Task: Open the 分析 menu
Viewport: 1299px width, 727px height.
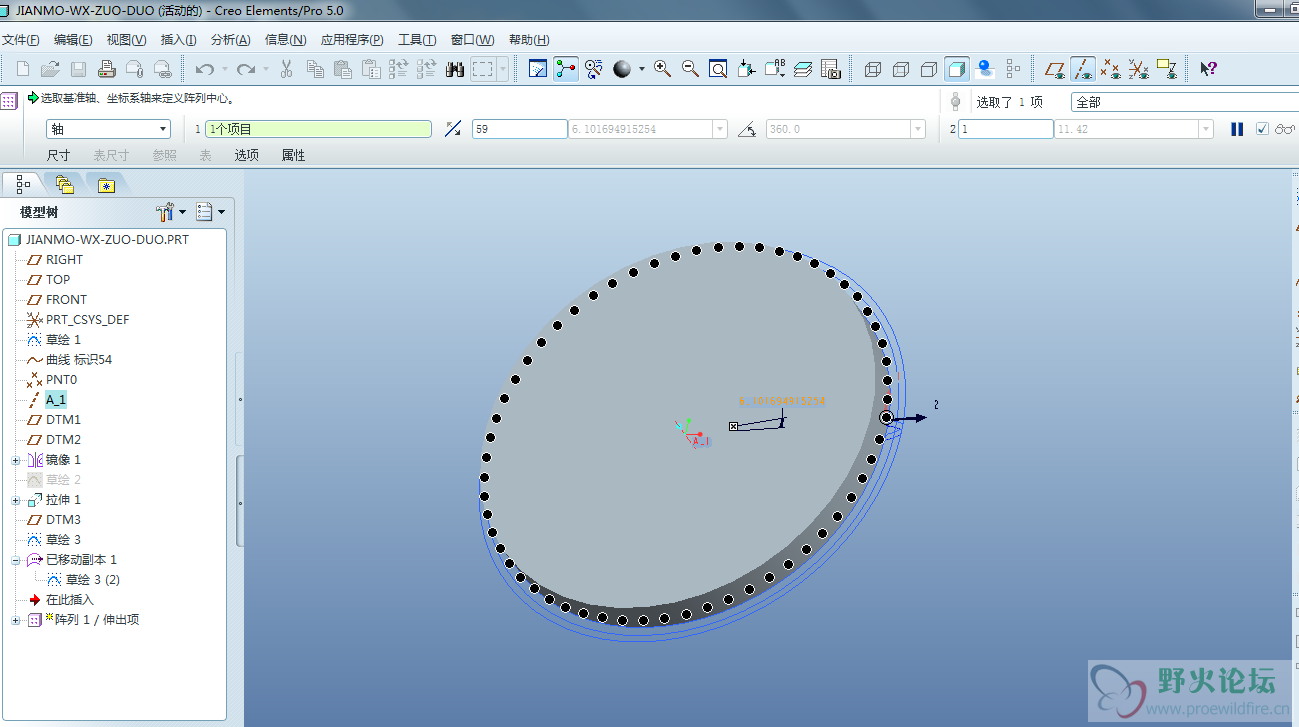Action: (x=230, y=40)
